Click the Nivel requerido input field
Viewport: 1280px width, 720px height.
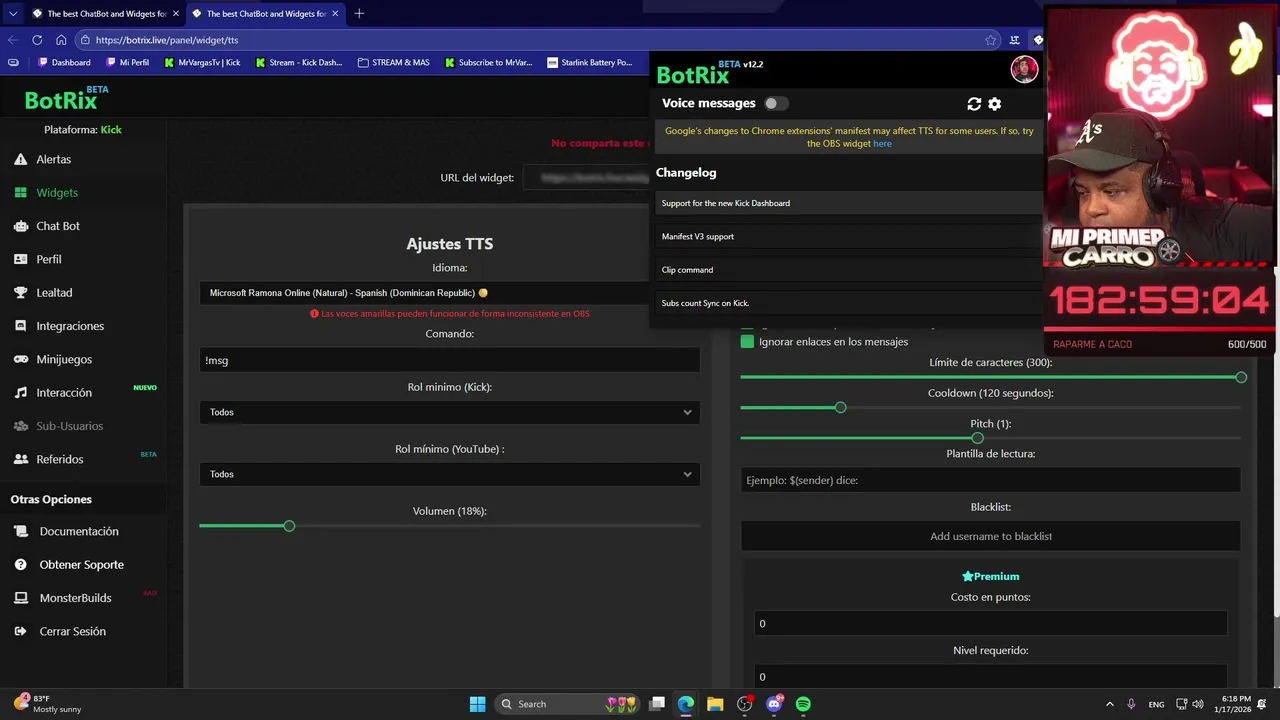click(x=990, y=676)
